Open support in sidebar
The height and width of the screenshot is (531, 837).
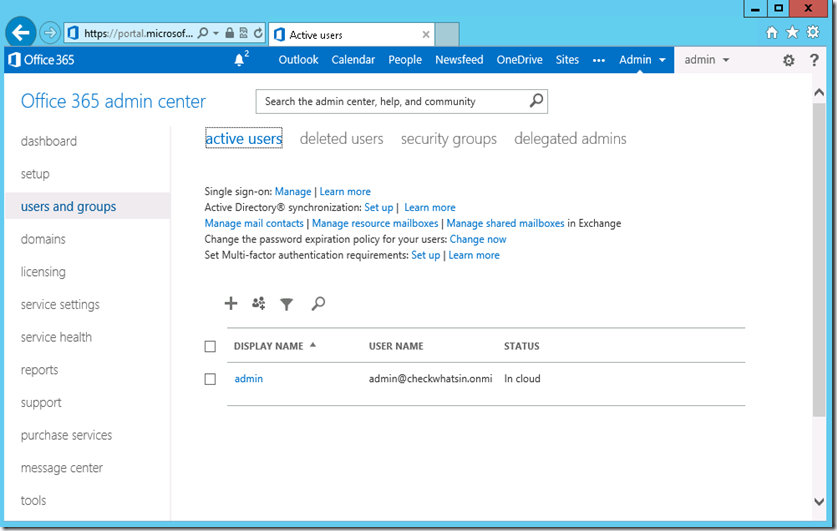(x=41, y=403)
